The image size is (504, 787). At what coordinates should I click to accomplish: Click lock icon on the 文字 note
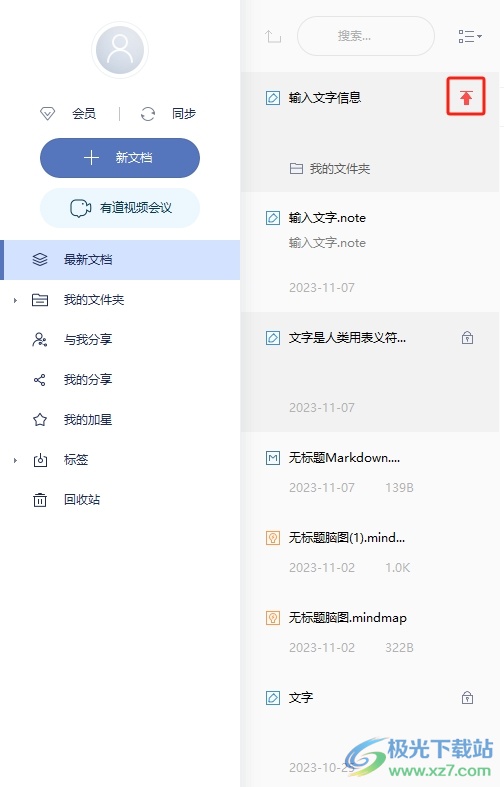pos(467,698)
